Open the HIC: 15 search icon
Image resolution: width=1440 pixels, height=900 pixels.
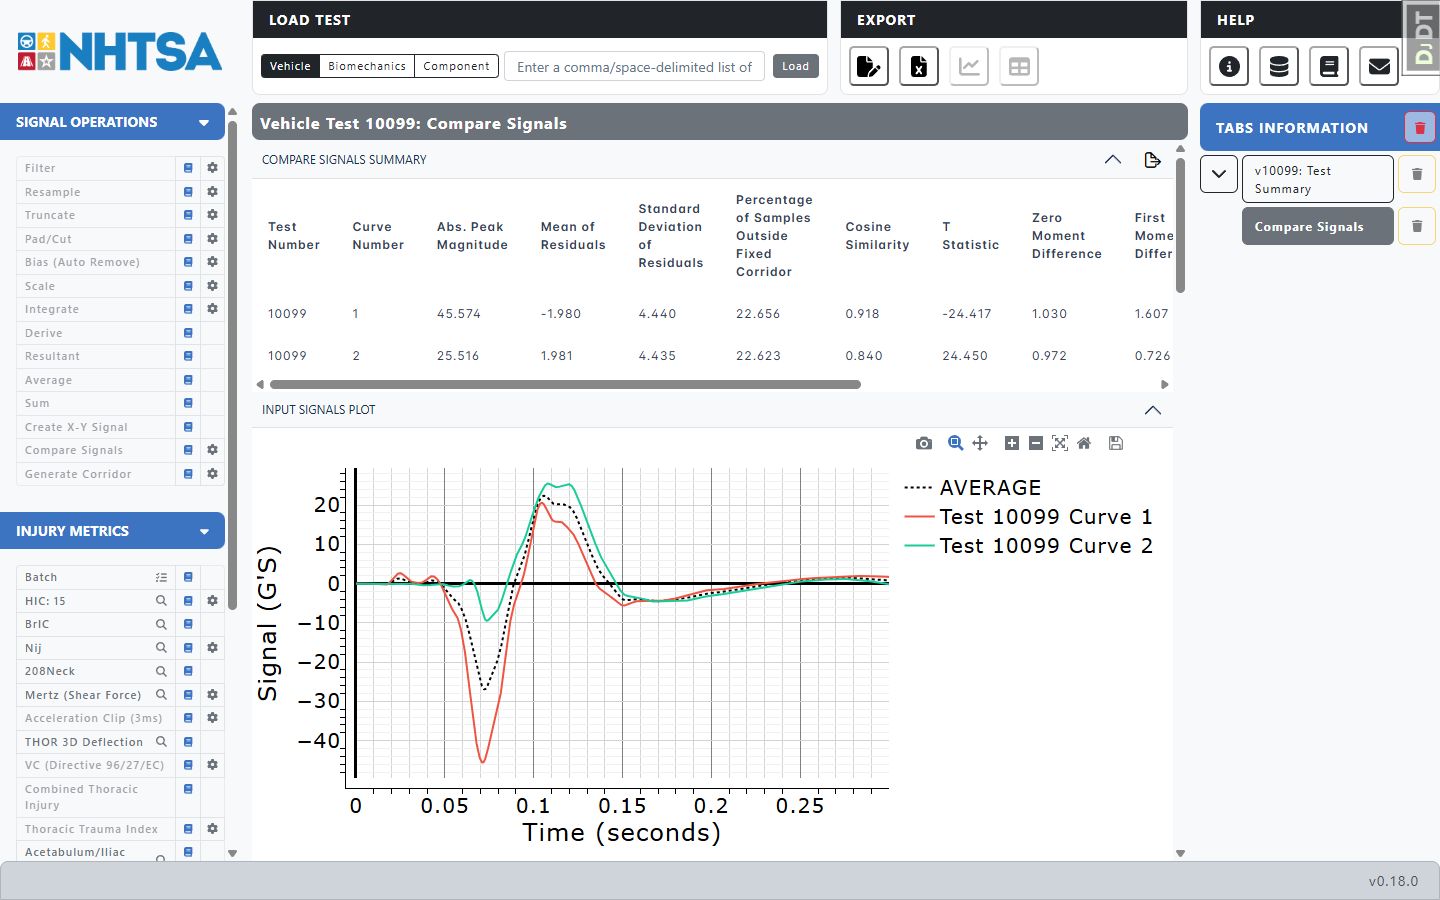click(161, 601)
